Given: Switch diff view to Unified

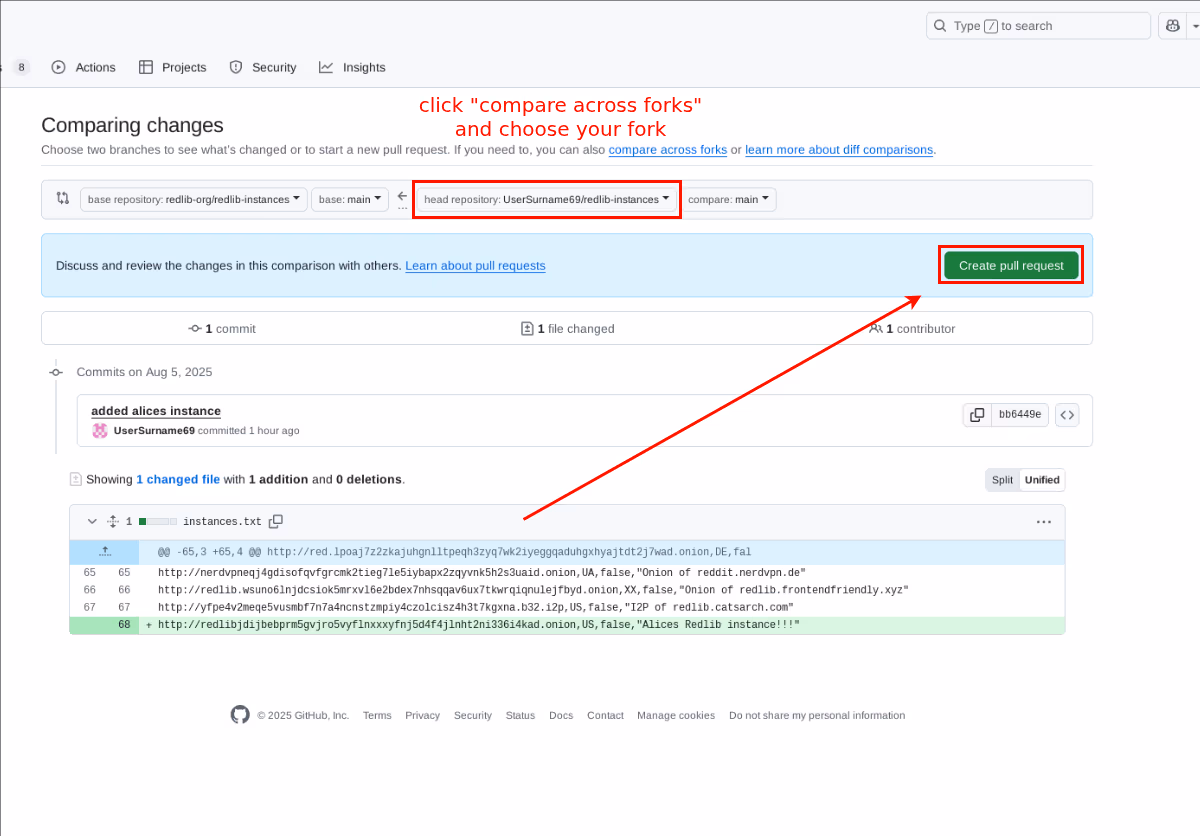Looking at the screenshot, I should pos(1041,480).
